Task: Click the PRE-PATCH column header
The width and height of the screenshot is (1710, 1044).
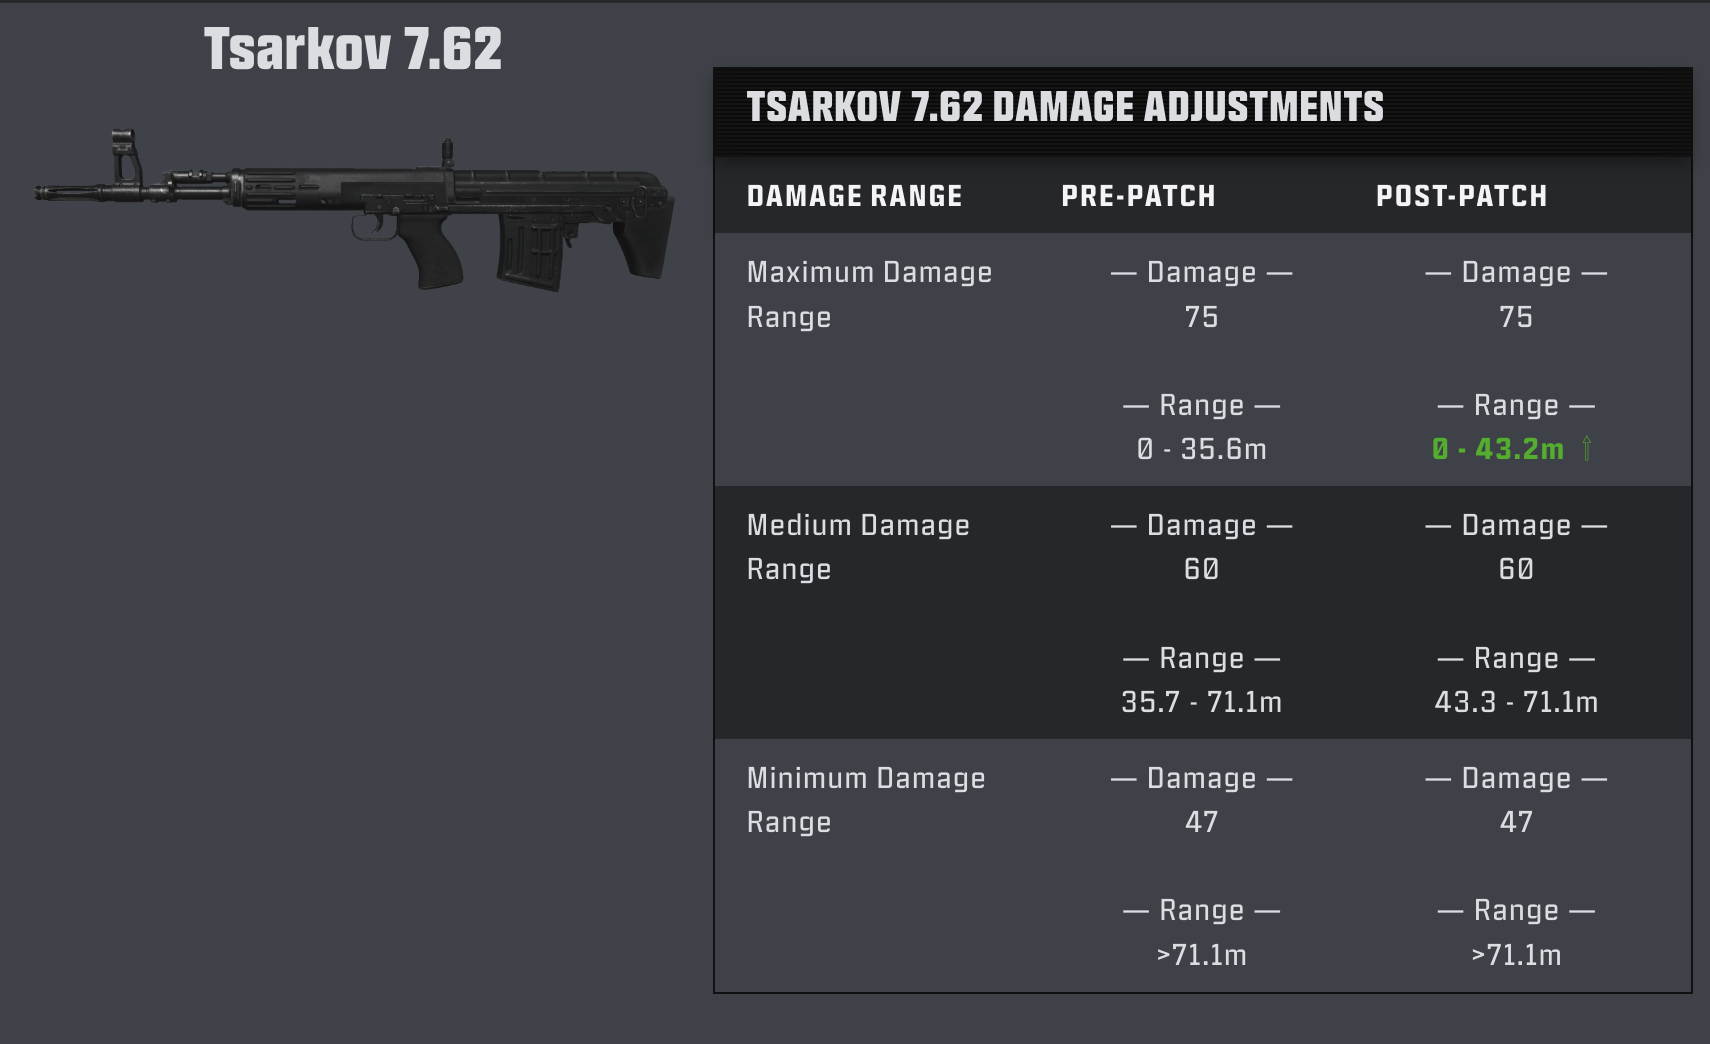Action: (1138, 196)
